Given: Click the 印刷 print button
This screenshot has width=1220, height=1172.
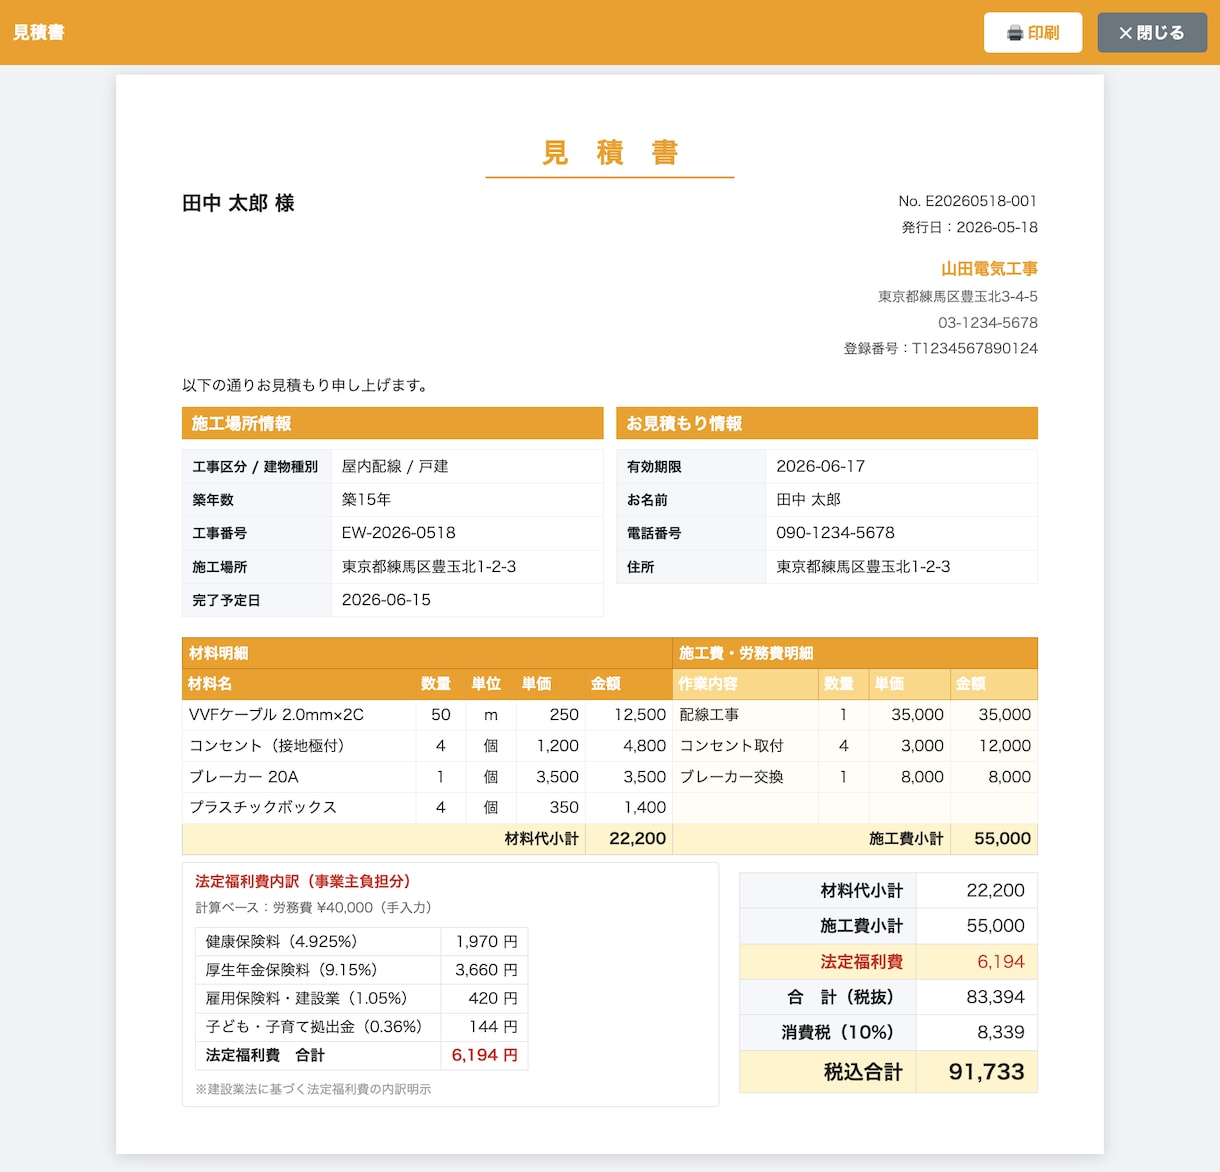Looking at the screenshot, I should [x=1033, y=33].
